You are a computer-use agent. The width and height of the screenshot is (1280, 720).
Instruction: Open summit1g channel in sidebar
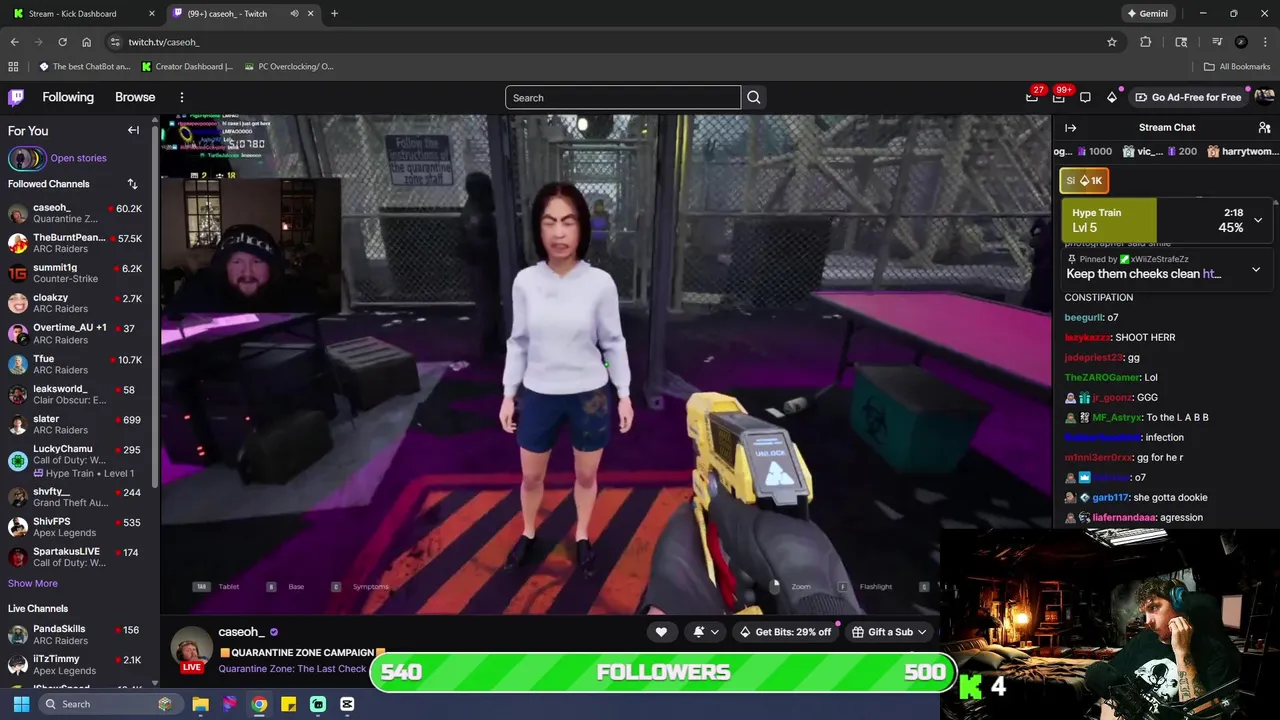click(78, 273)
